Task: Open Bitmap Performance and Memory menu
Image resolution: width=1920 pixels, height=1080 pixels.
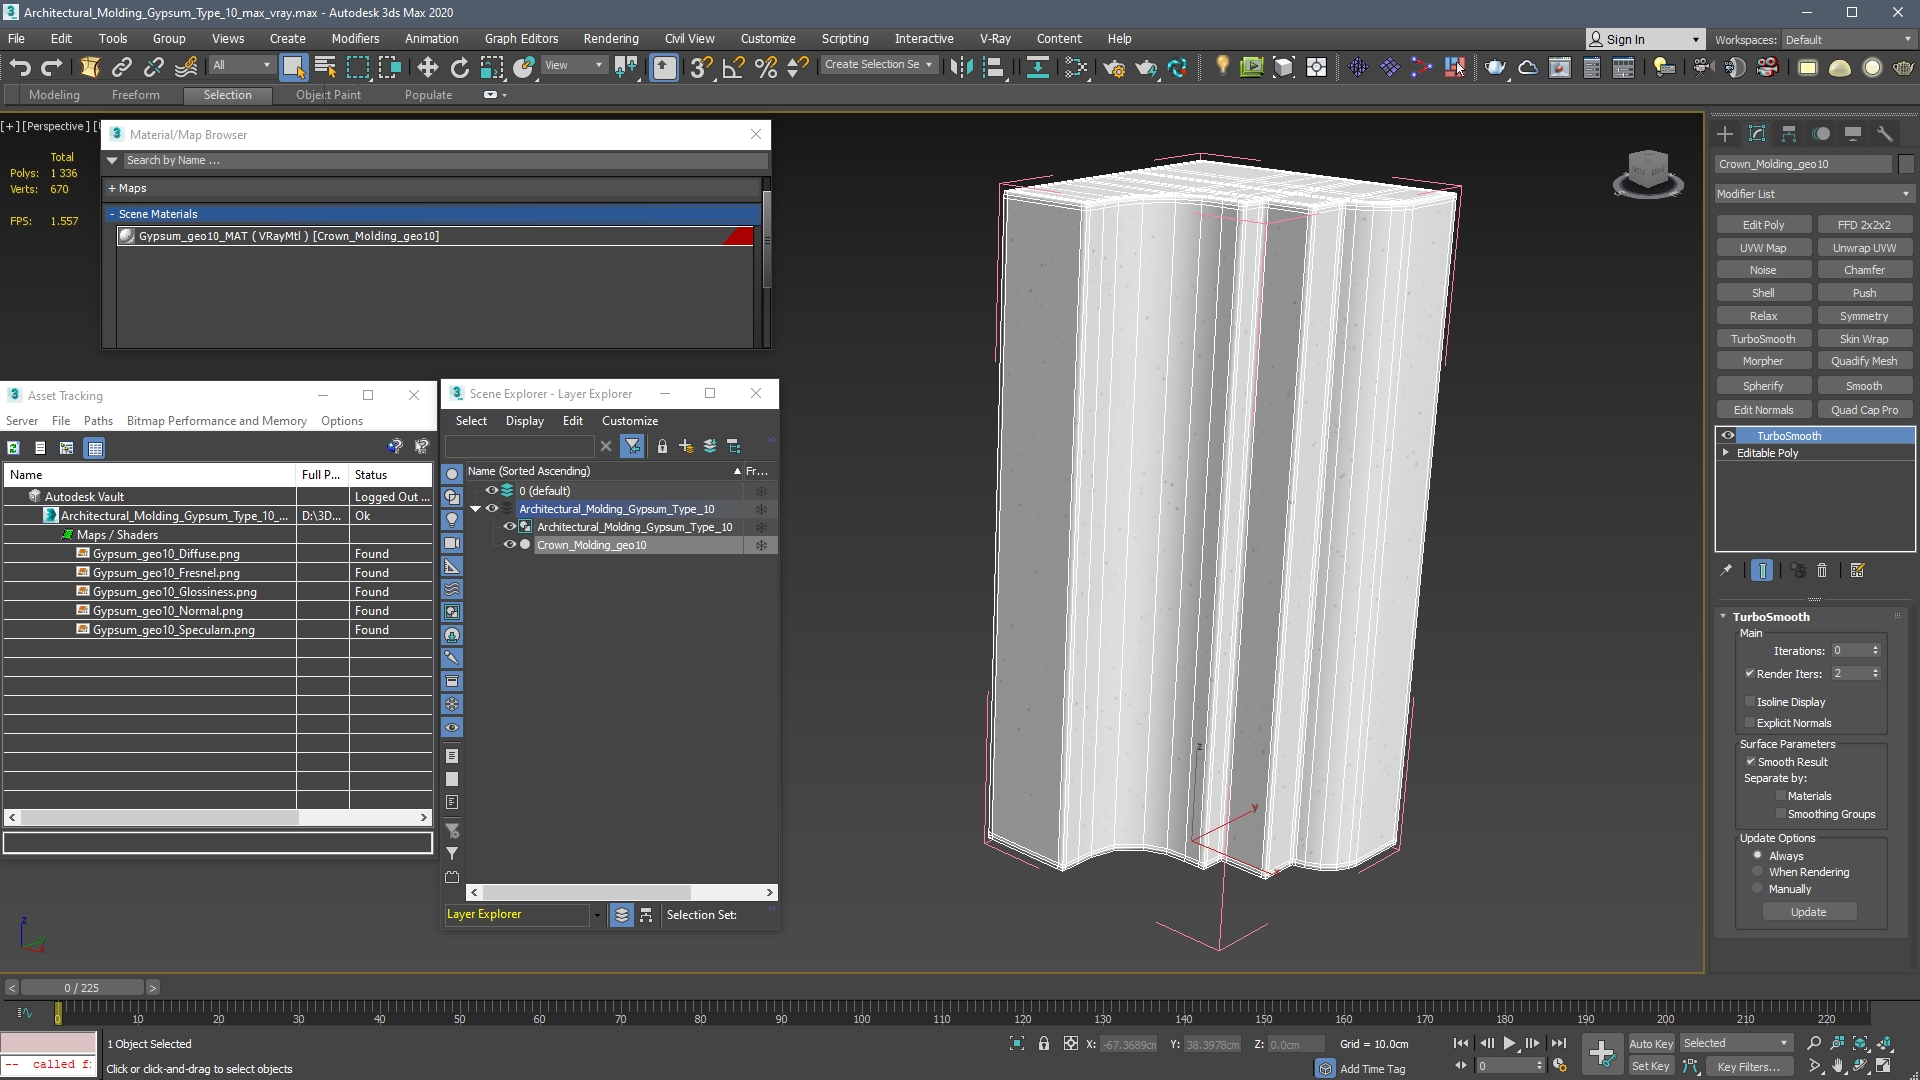Action: pos(216,421)
